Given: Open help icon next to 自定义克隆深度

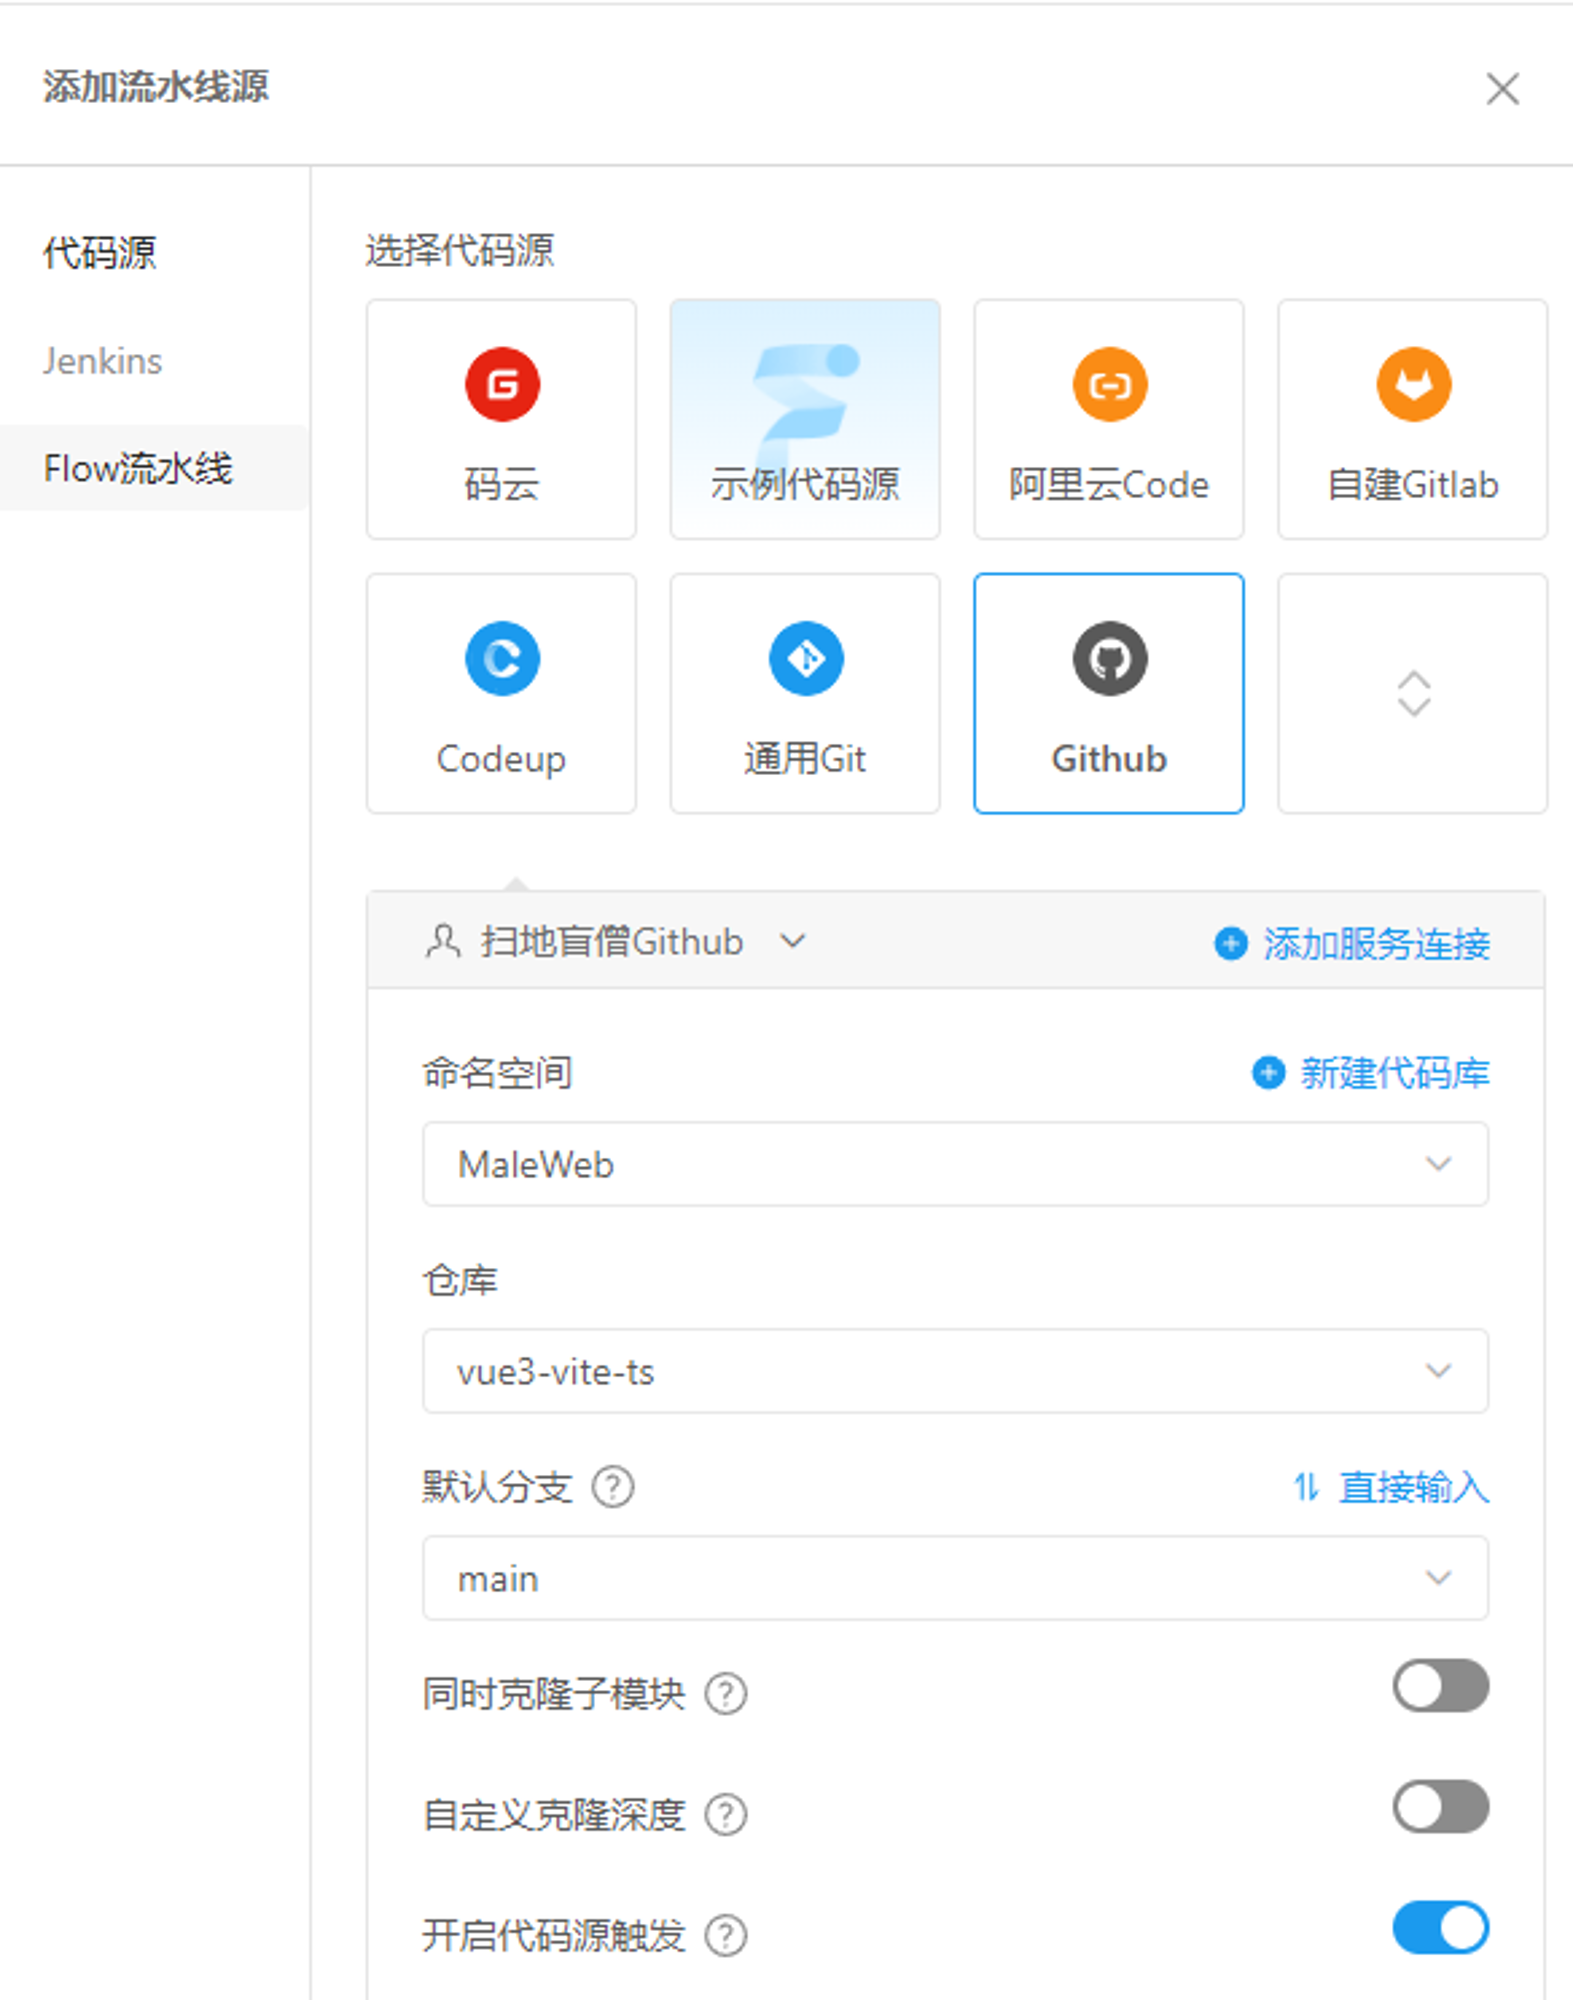Looking at the screenshot, I should click(726, 1814).
